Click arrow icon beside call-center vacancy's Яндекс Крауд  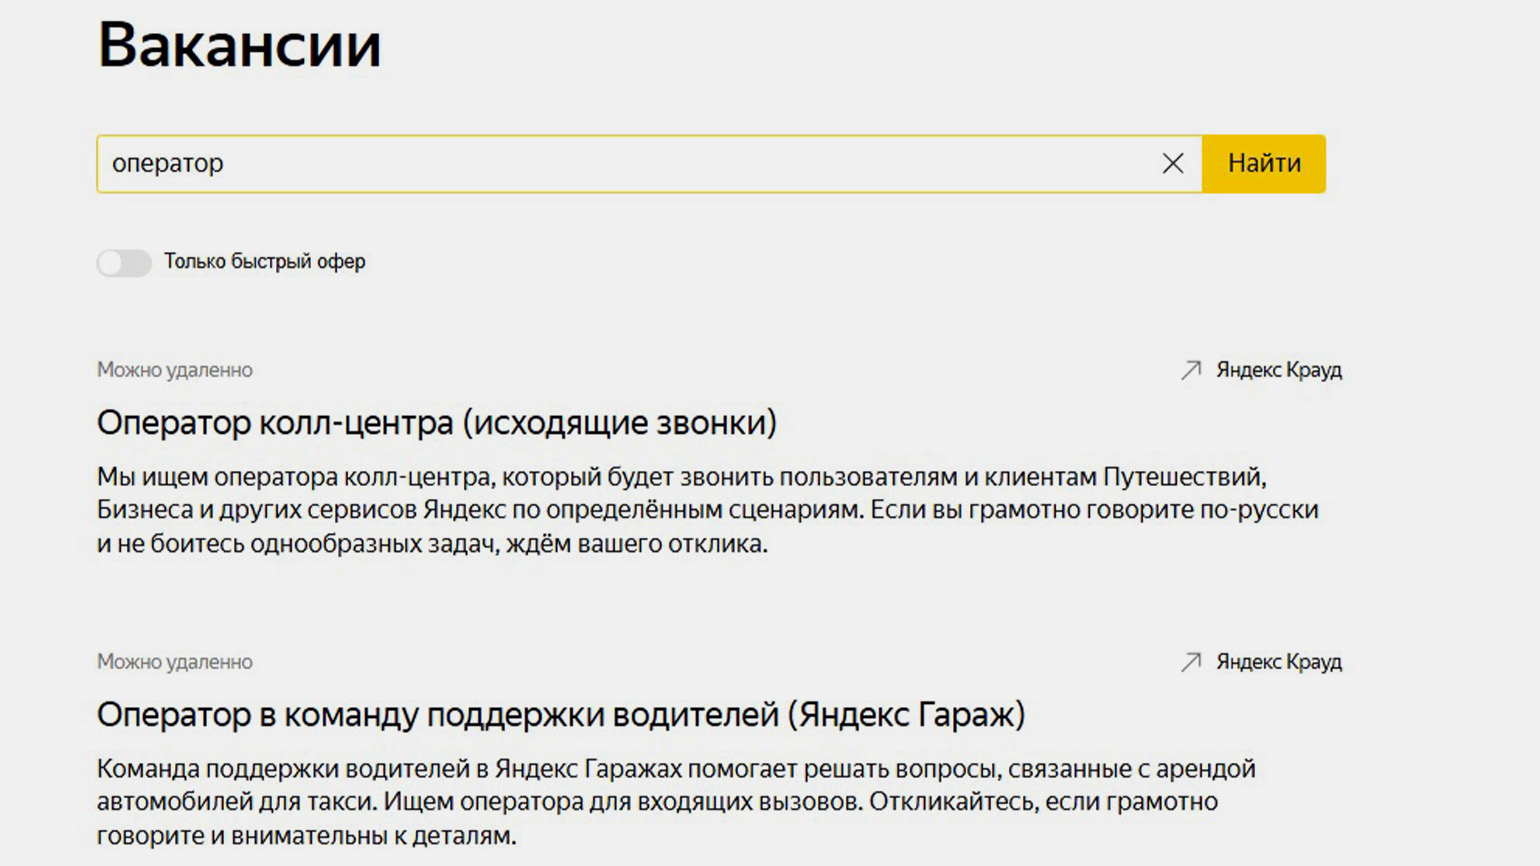(x=1190, y=370)
